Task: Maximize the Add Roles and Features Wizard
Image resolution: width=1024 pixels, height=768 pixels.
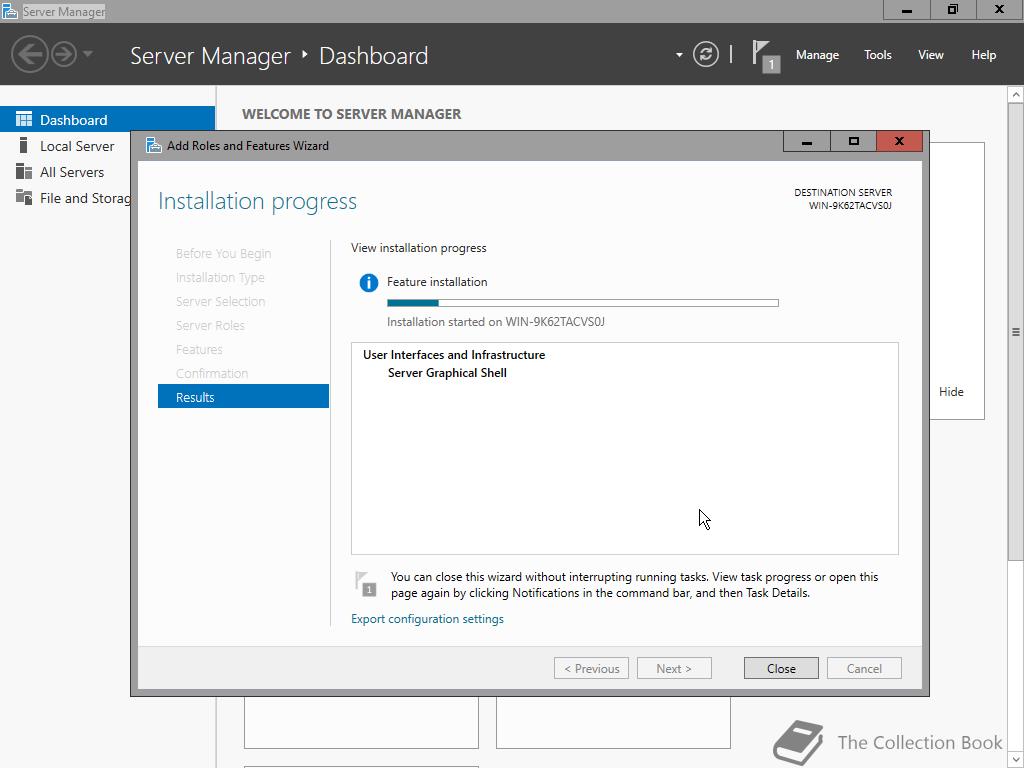Action: (853, 141)
